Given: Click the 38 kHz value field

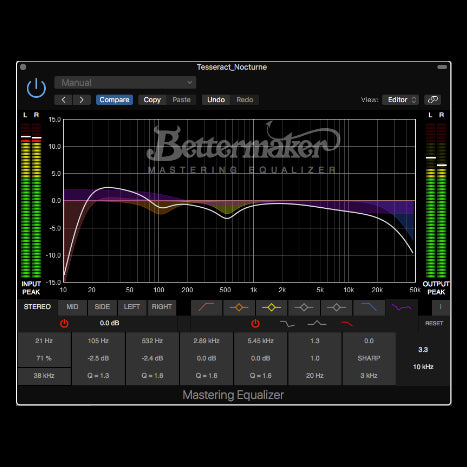Looking at the screenshot, I should point(44,376).
